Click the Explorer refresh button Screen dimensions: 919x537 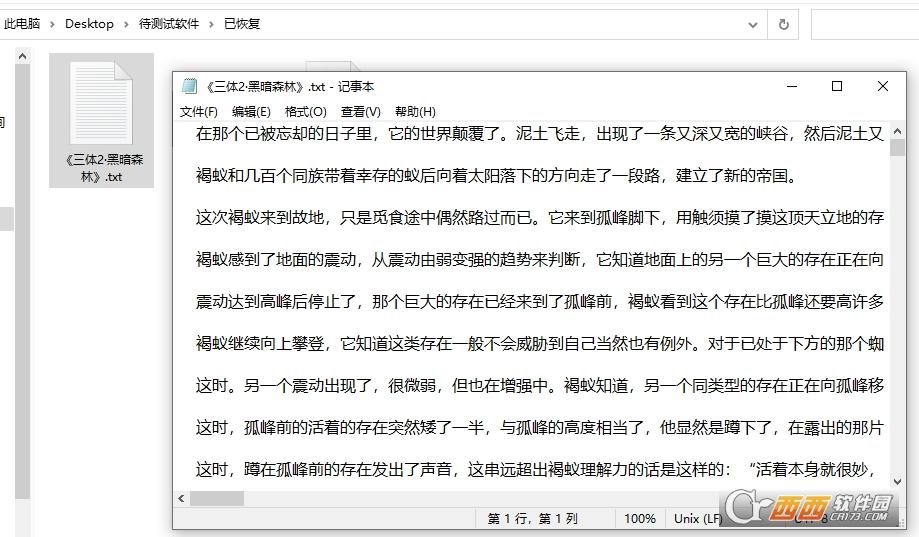coord(784,25)
